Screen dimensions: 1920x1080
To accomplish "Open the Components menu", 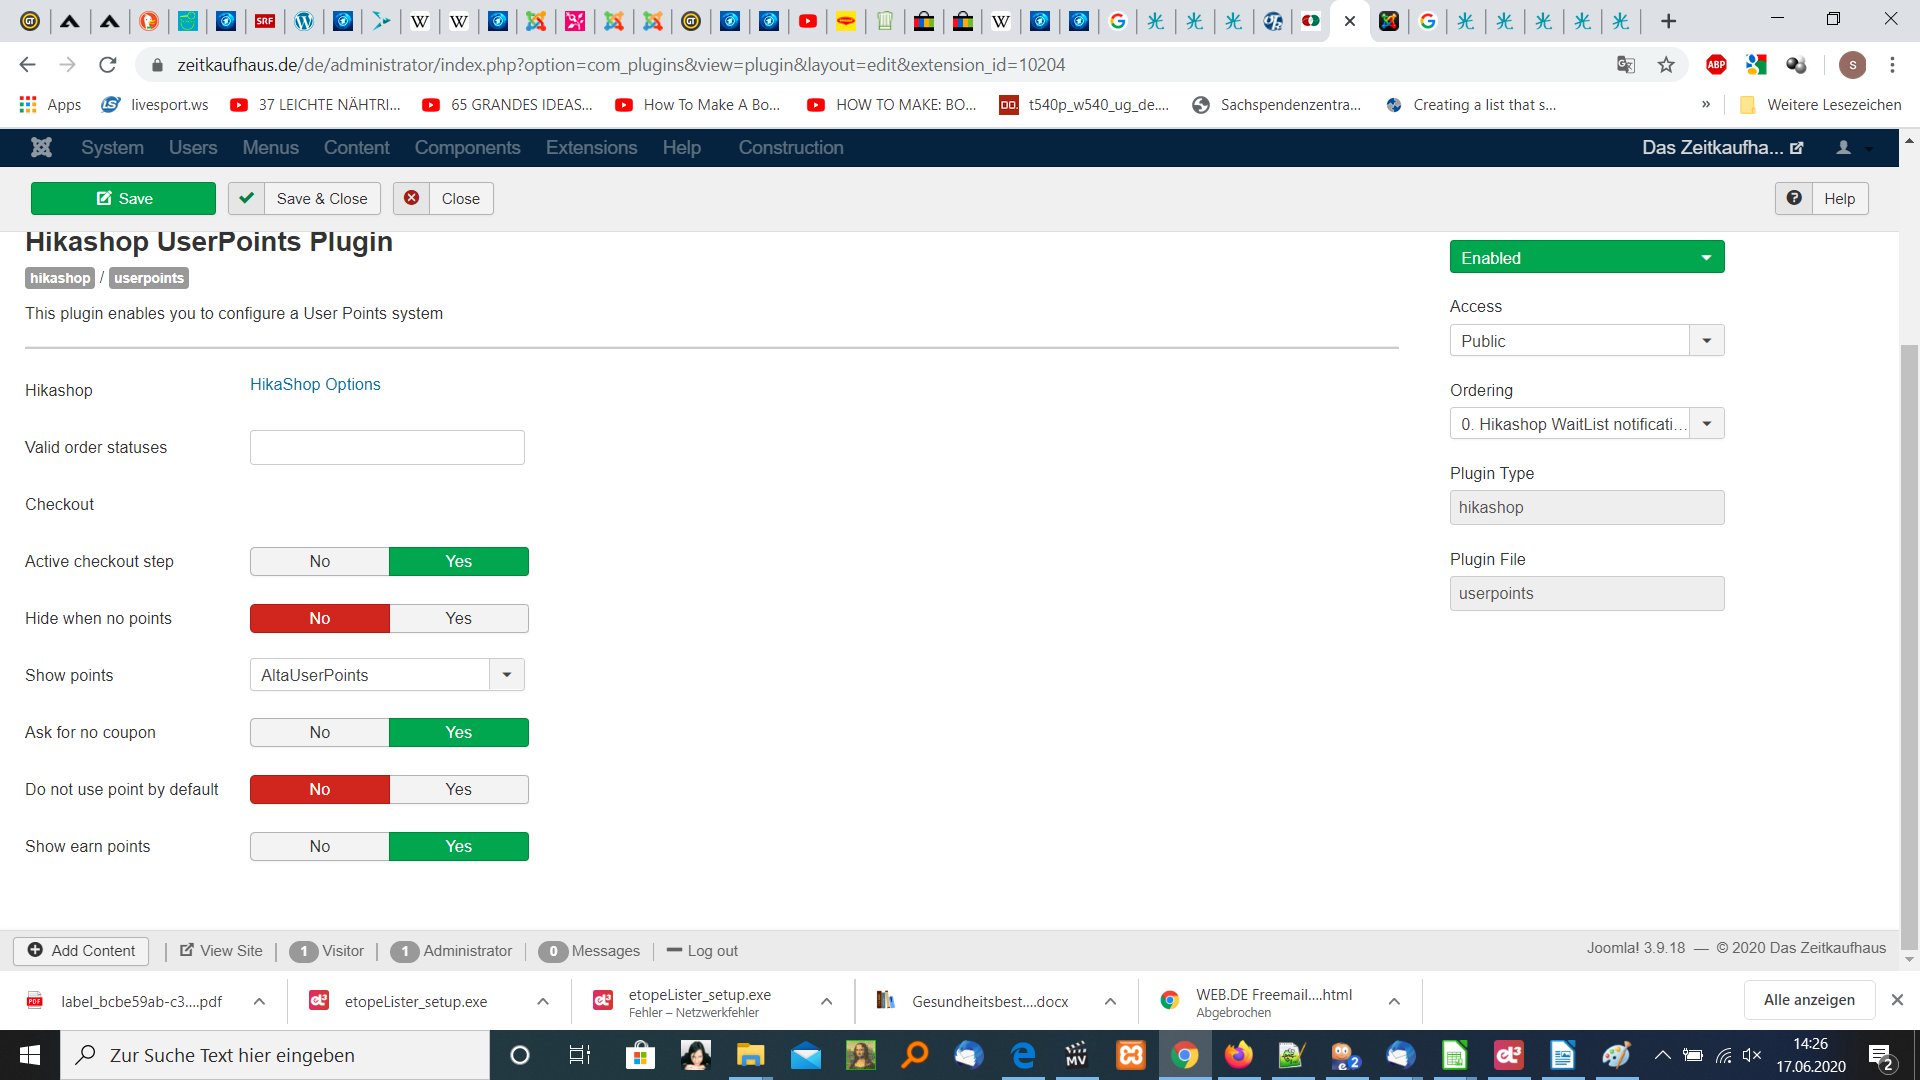I will (467, 148).
